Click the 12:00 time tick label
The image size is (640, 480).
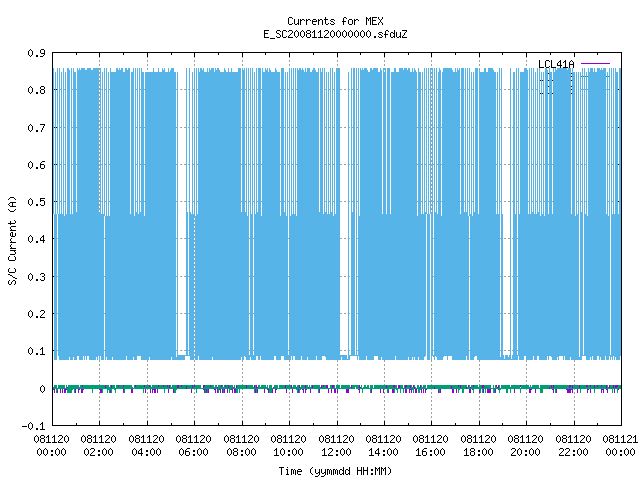(x=336, y=452)
